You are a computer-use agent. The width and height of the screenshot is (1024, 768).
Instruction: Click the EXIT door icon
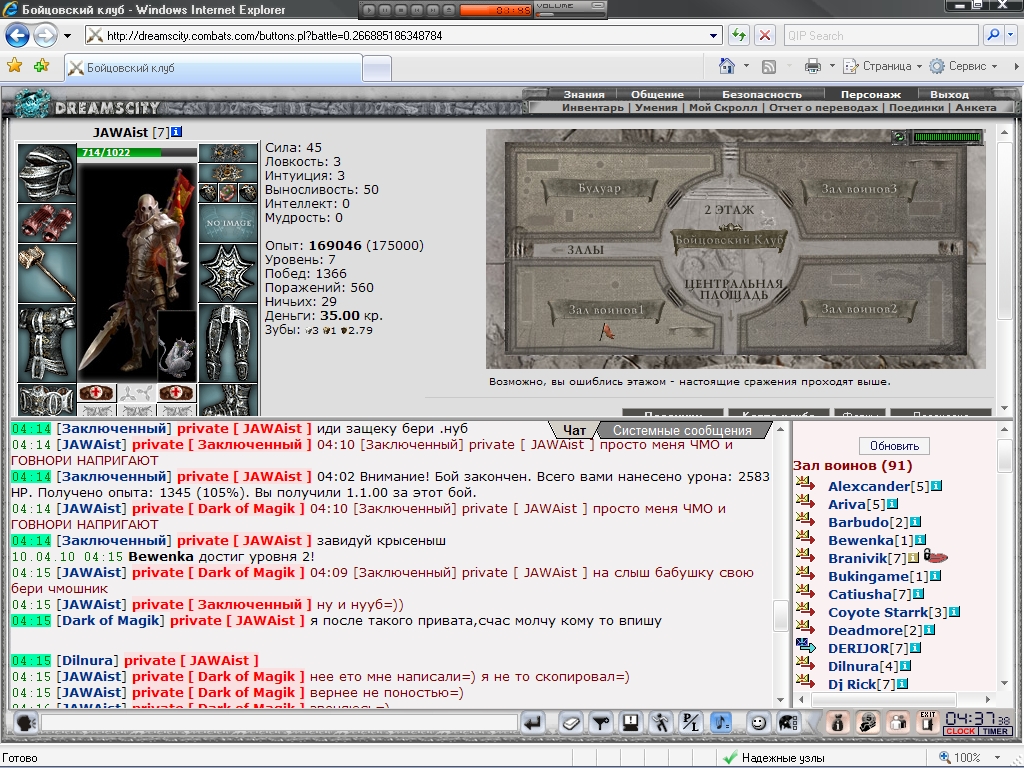click(927, 722)
